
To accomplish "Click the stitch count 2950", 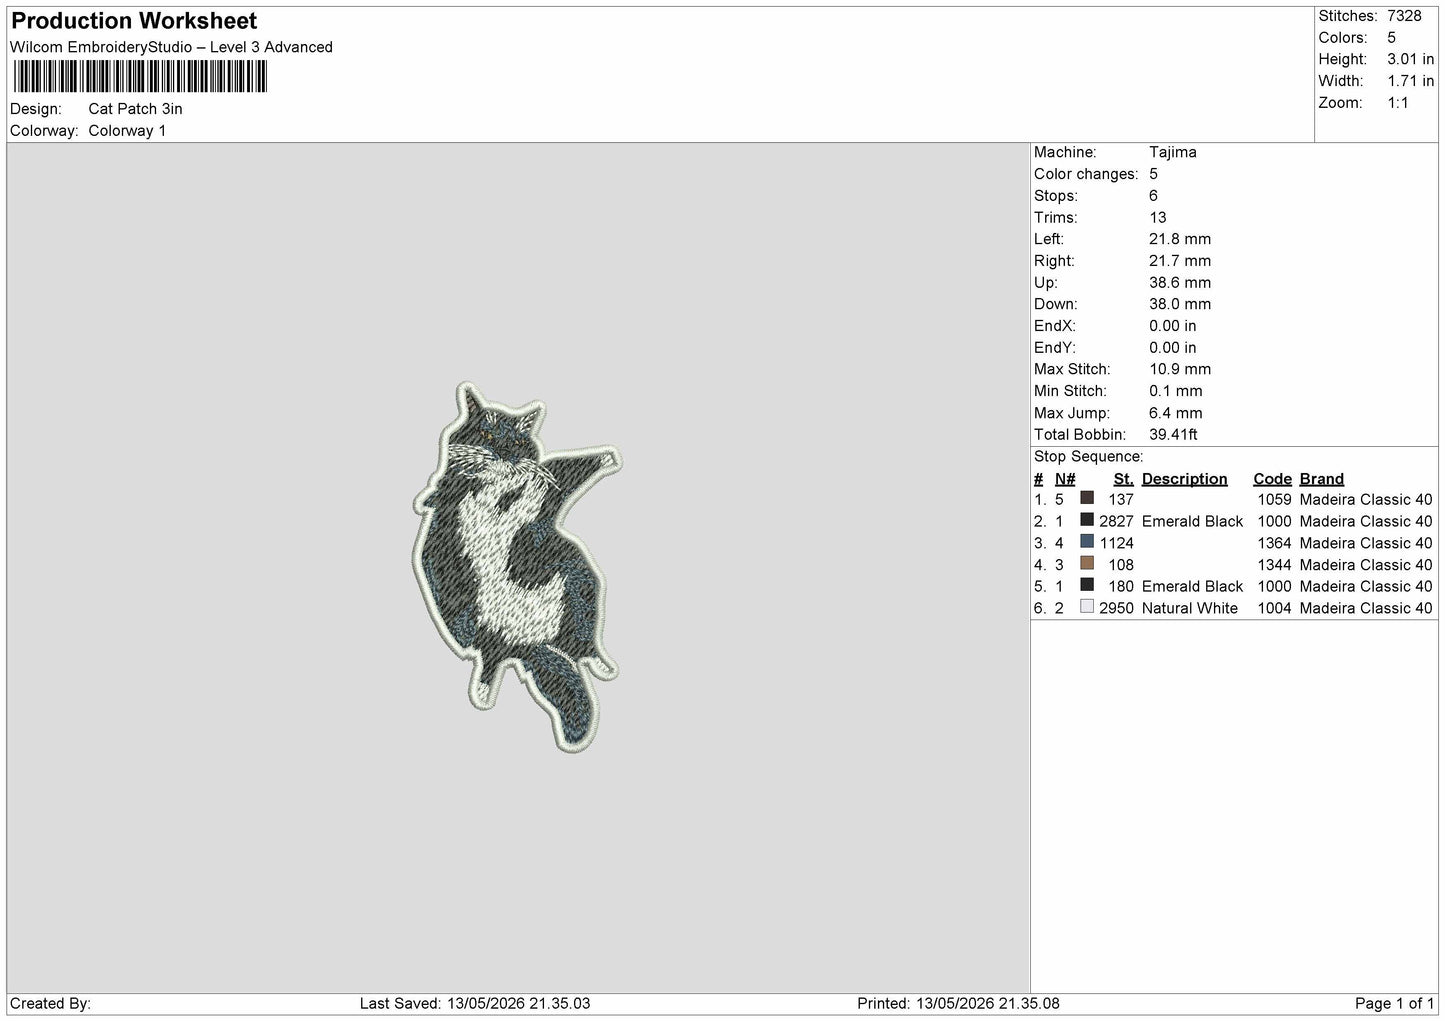I will pos(1116,608).
